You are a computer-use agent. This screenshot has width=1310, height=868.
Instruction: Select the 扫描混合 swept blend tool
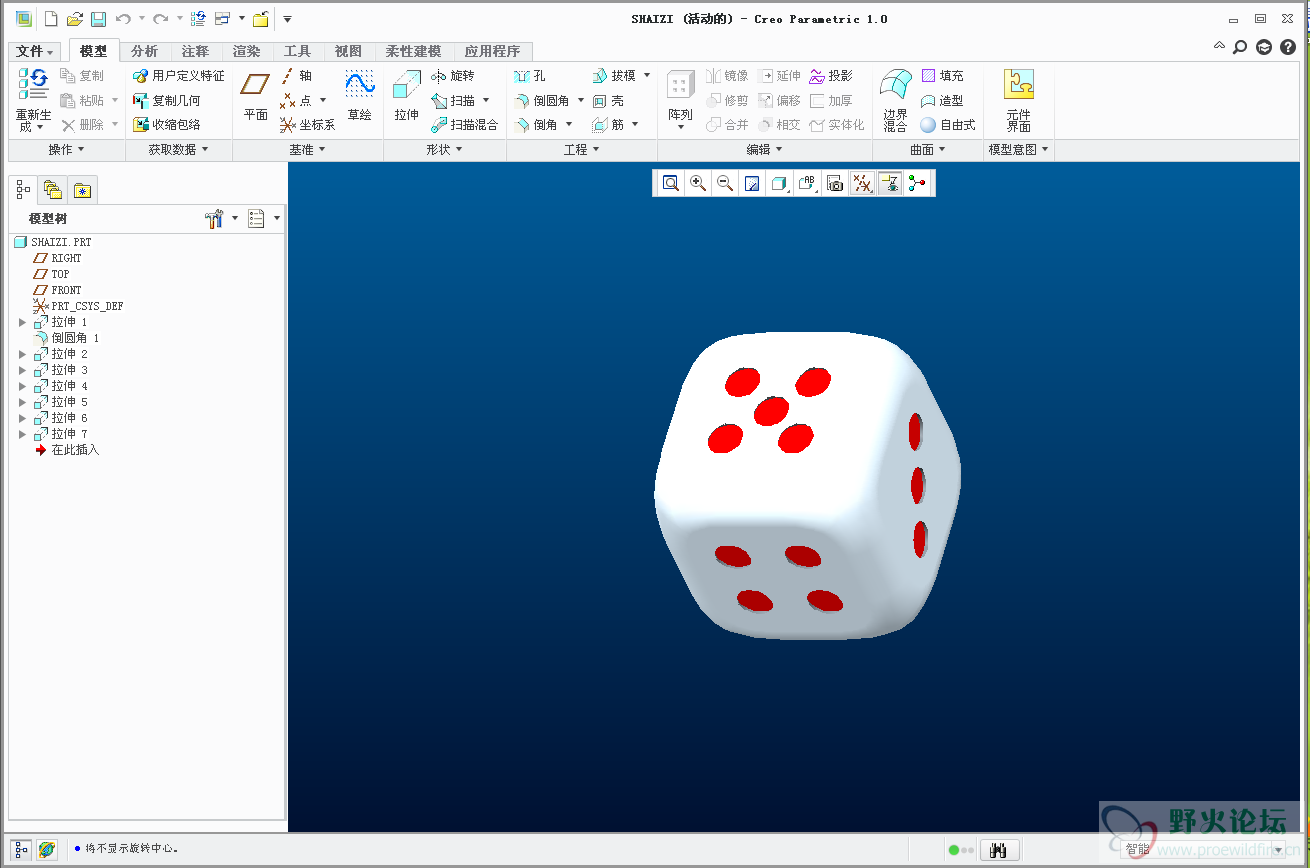tap(465, 125)
